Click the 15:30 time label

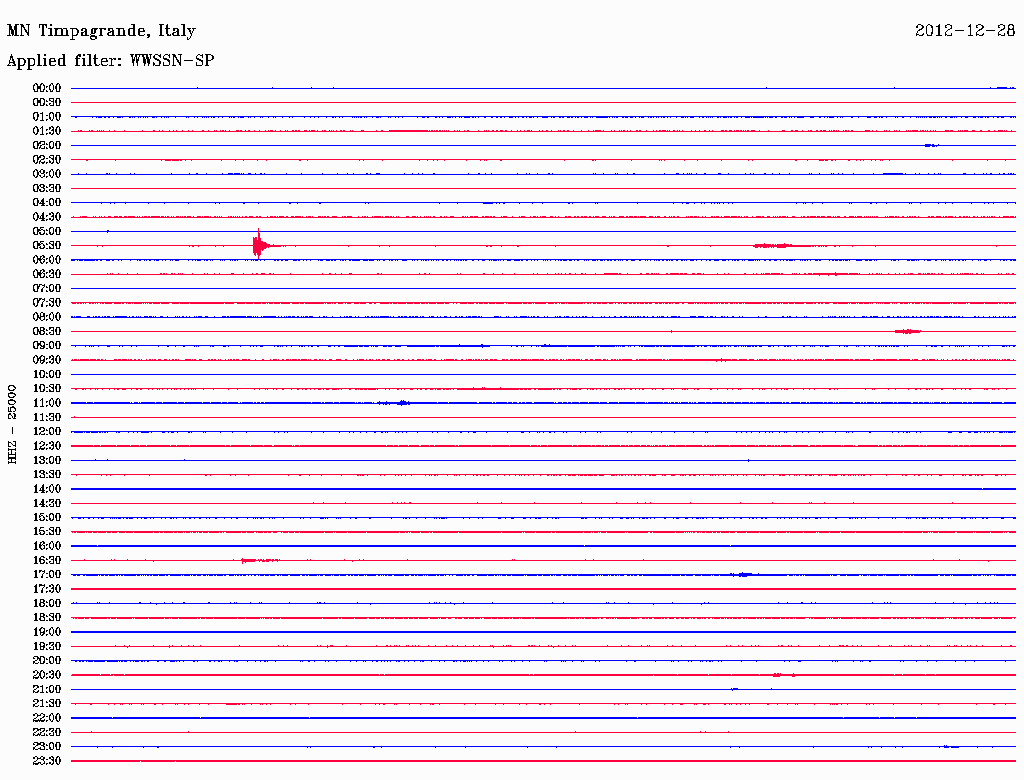coord(47,532)
